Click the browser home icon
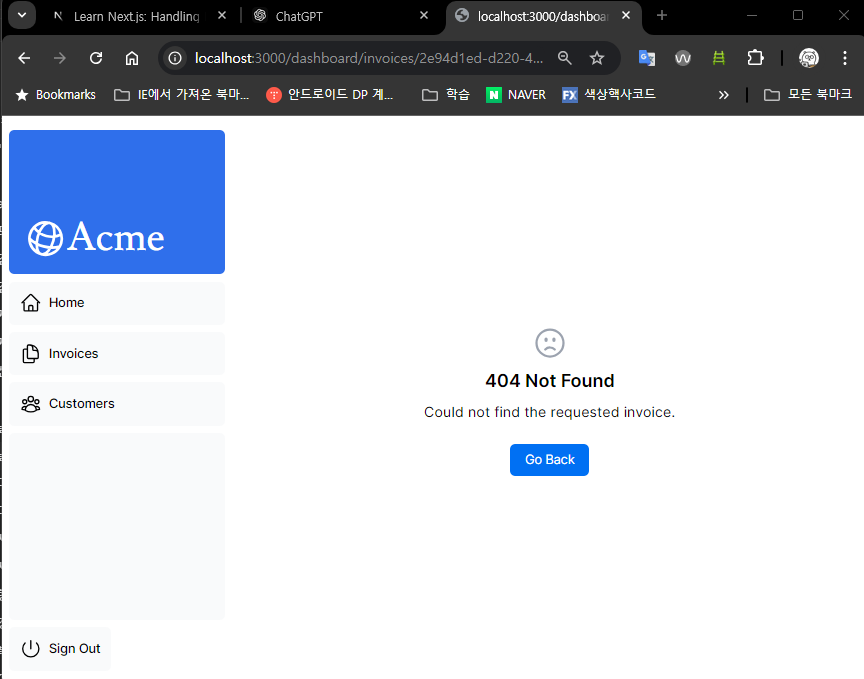Image resolution: width=864 pixels, height=679 pixels. pyautogui.click(x=132, y=58)
